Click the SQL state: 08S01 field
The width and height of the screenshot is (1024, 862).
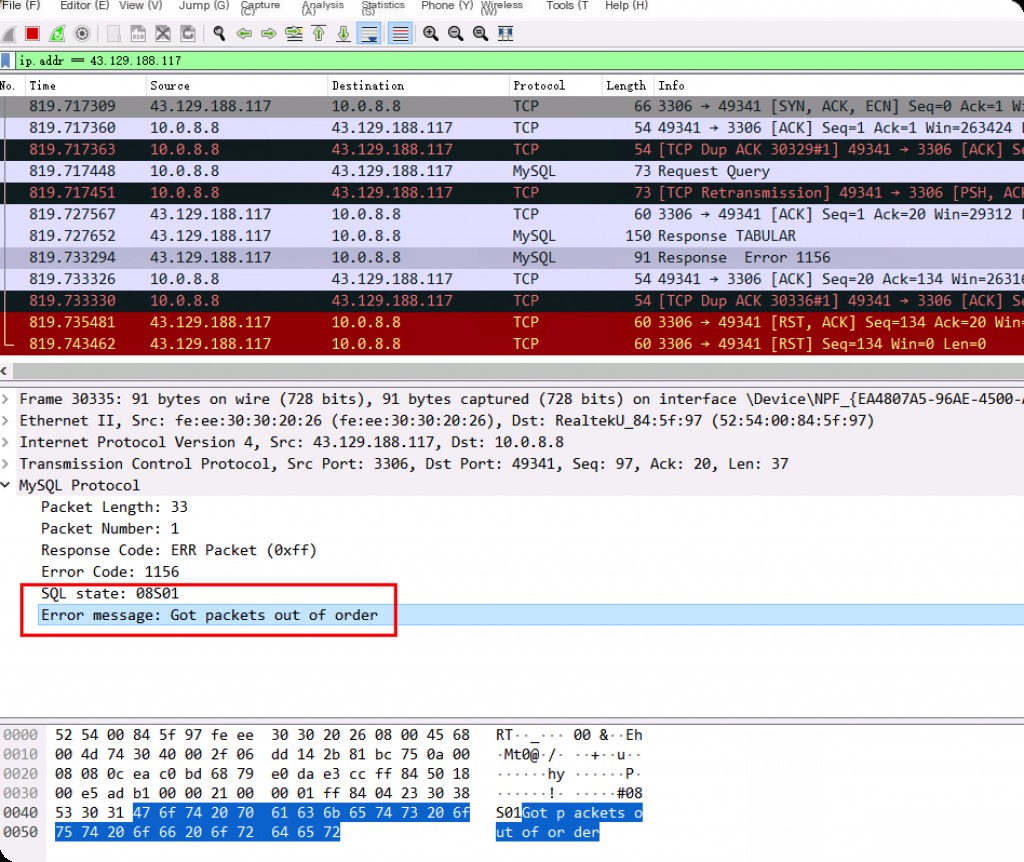tap(110, 593)
